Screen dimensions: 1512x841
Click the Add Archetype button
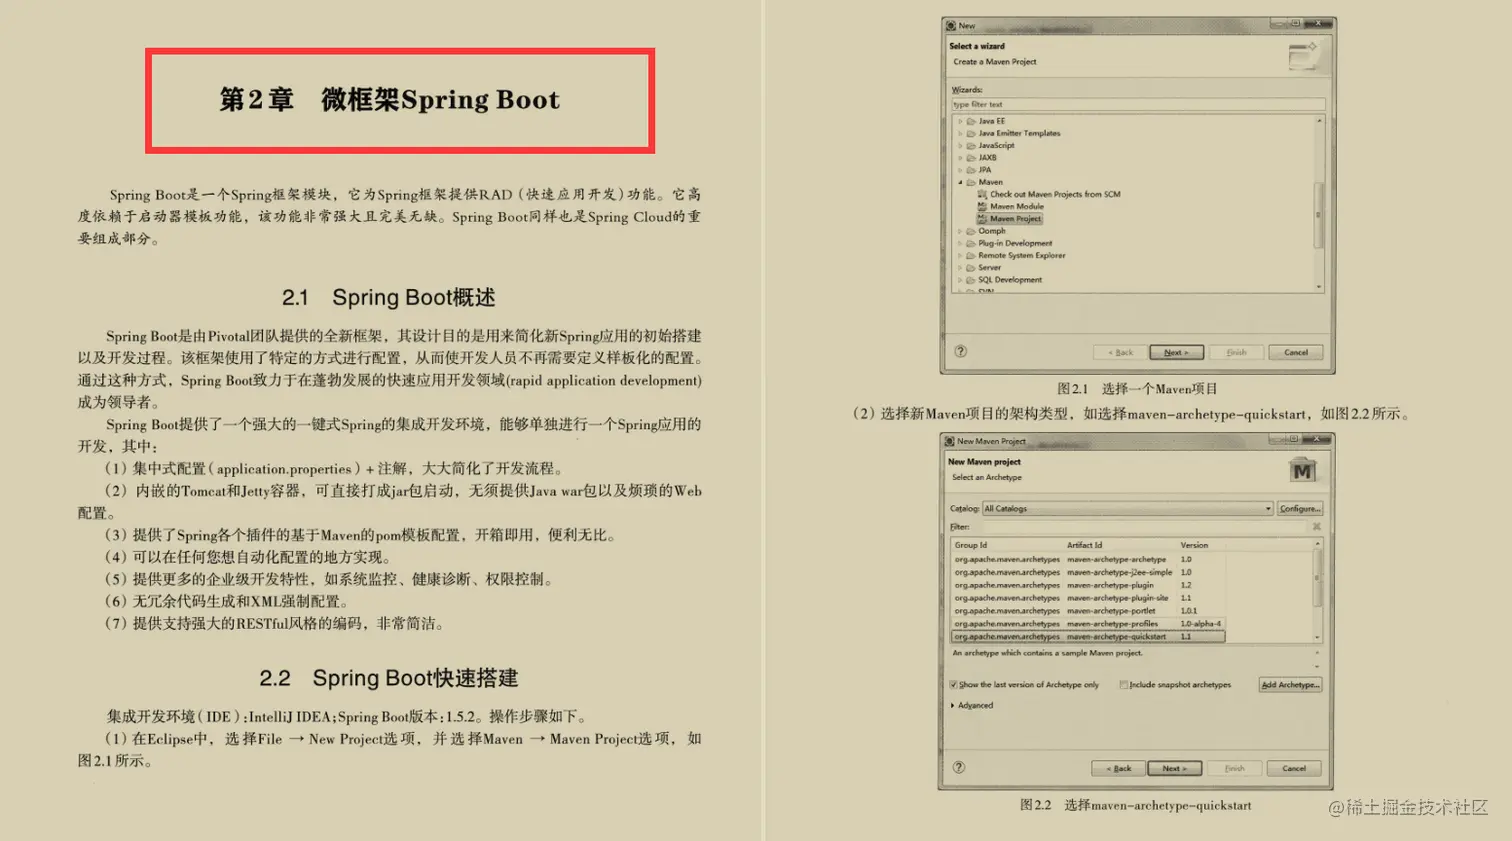pos(1290,685)
